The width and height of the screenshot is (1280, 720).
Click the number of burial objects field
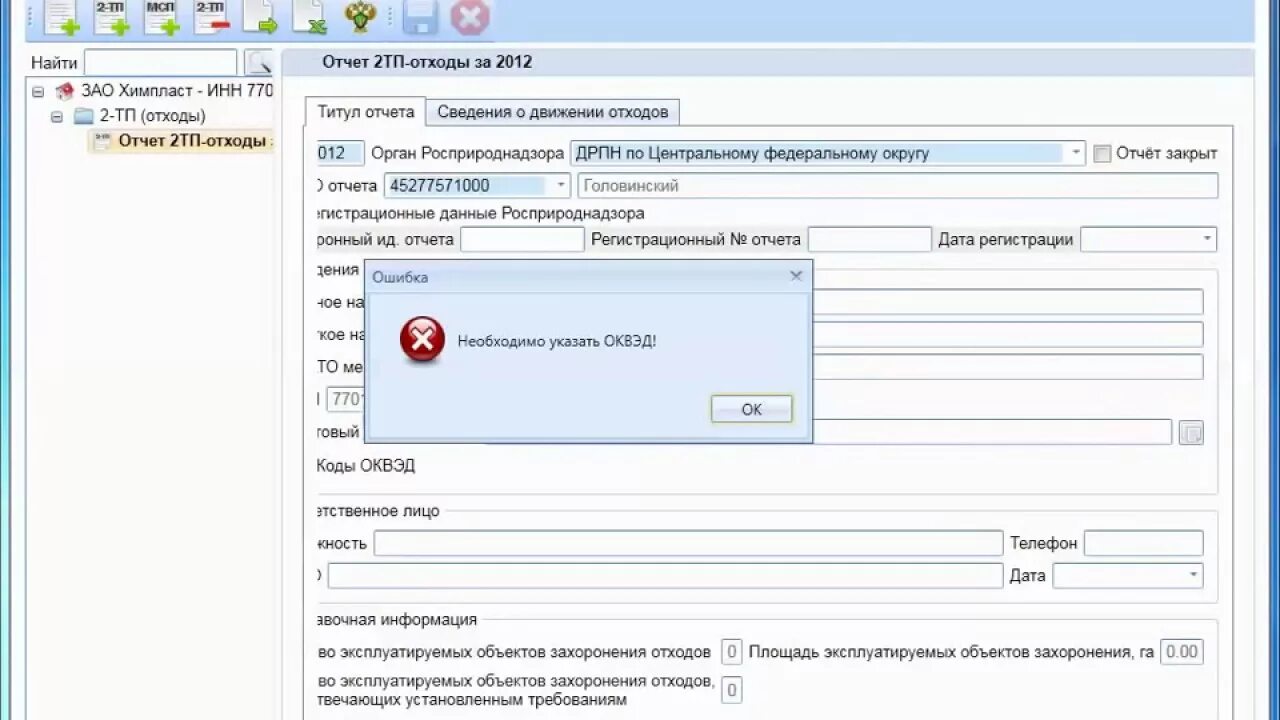point(731,652)
